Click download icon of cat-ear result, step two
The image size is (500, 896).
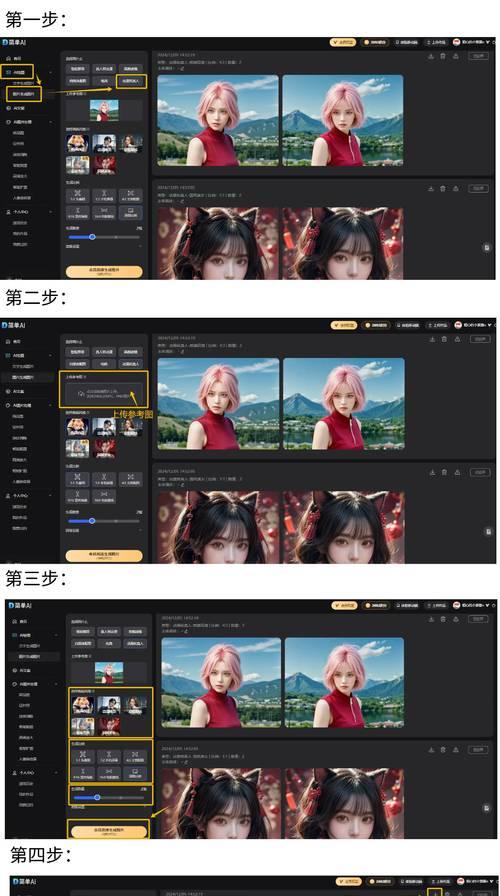click(432, 473)
